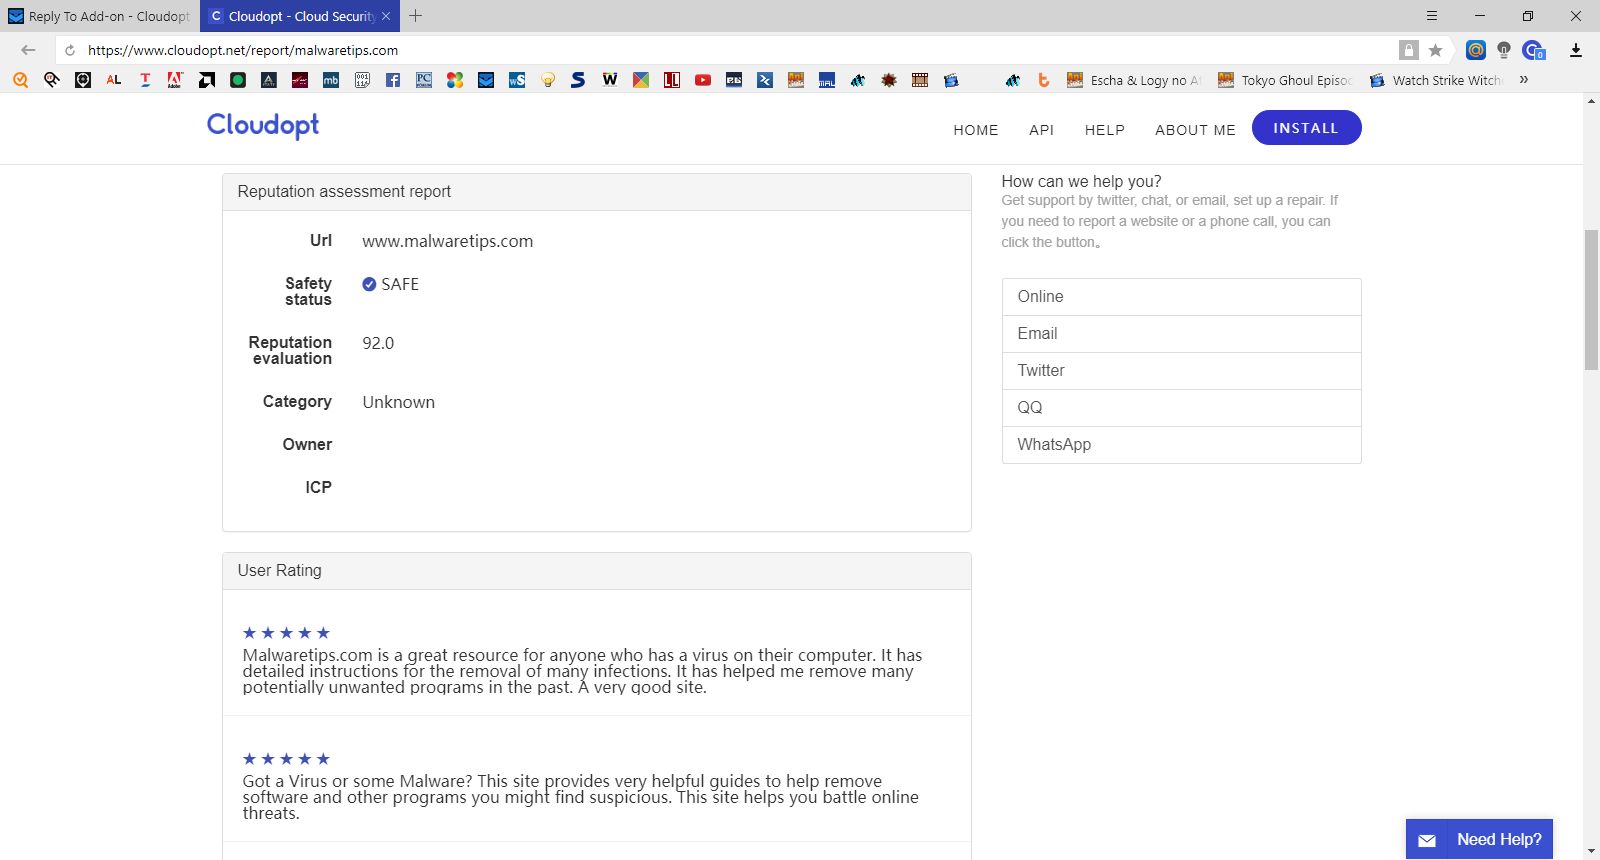This screenshot has width=1600, height=860.
Task: Open the HELP navigation item
Action: 1105,130
